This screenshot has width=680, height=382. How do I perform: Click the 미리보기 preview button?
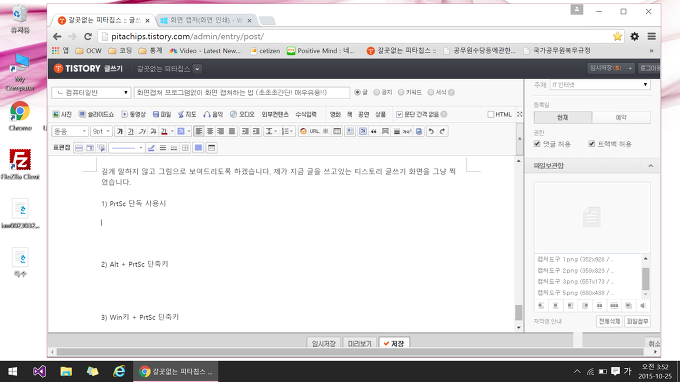pyautogui.click(x=360, y=343)
